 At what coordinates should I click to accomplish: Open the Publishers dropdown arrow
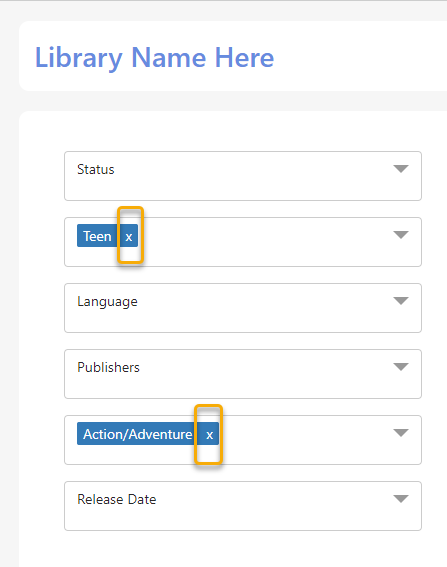401,367
